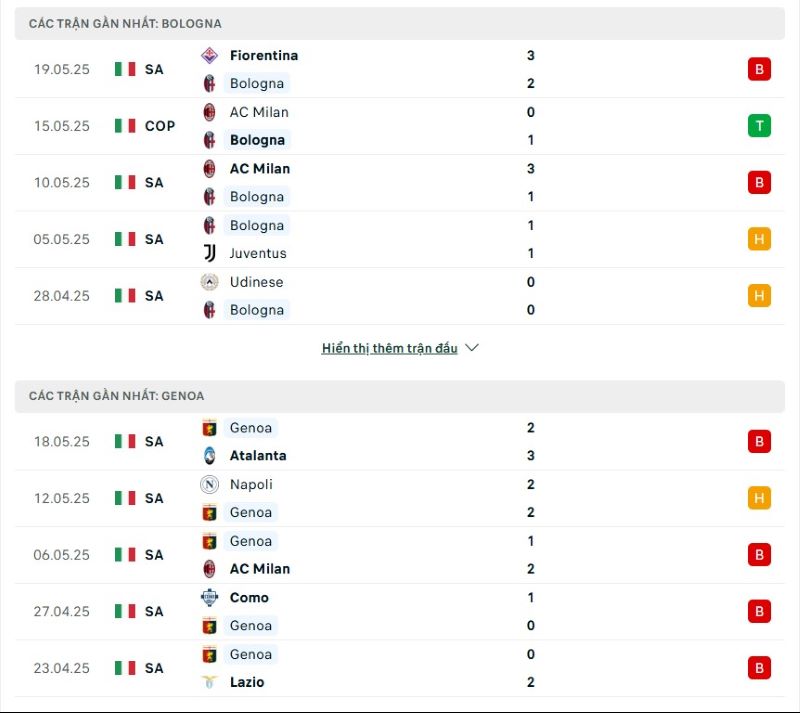Image resolution: width=800 pixels, height=713 pixels.
Task: Open the Hiển thị thêm trận đấu link
Action: (x=389, y=348)
